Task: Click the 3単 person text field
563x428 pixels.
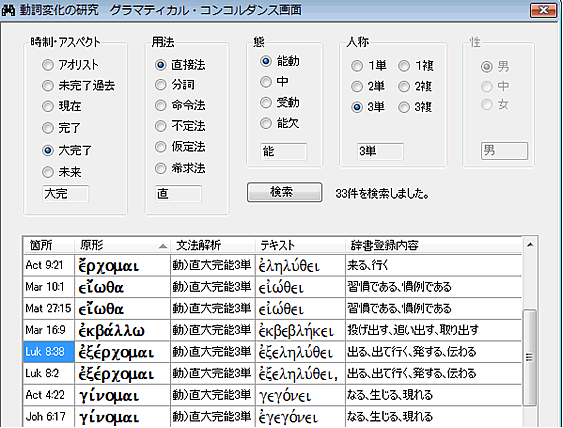Action: pyautogui.click(x=380, y=151)
